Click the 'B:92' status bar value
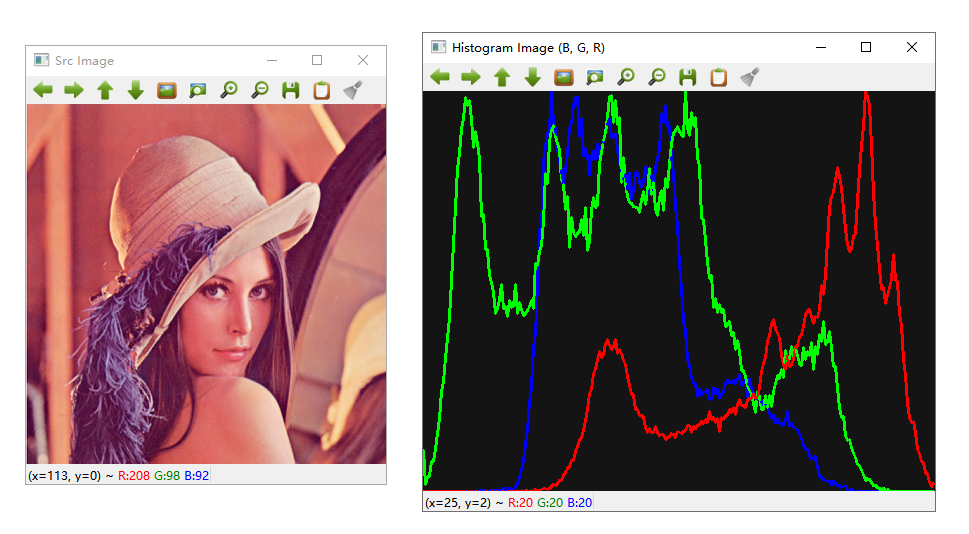 197,475
